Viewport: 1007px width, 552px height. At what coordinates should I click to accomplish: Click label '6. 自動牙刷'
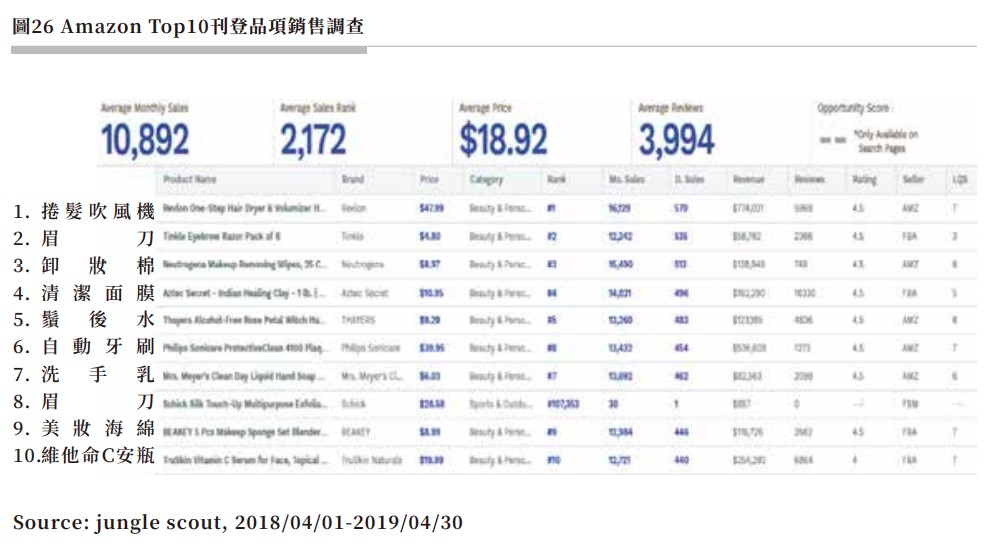[x=83, y=347]
